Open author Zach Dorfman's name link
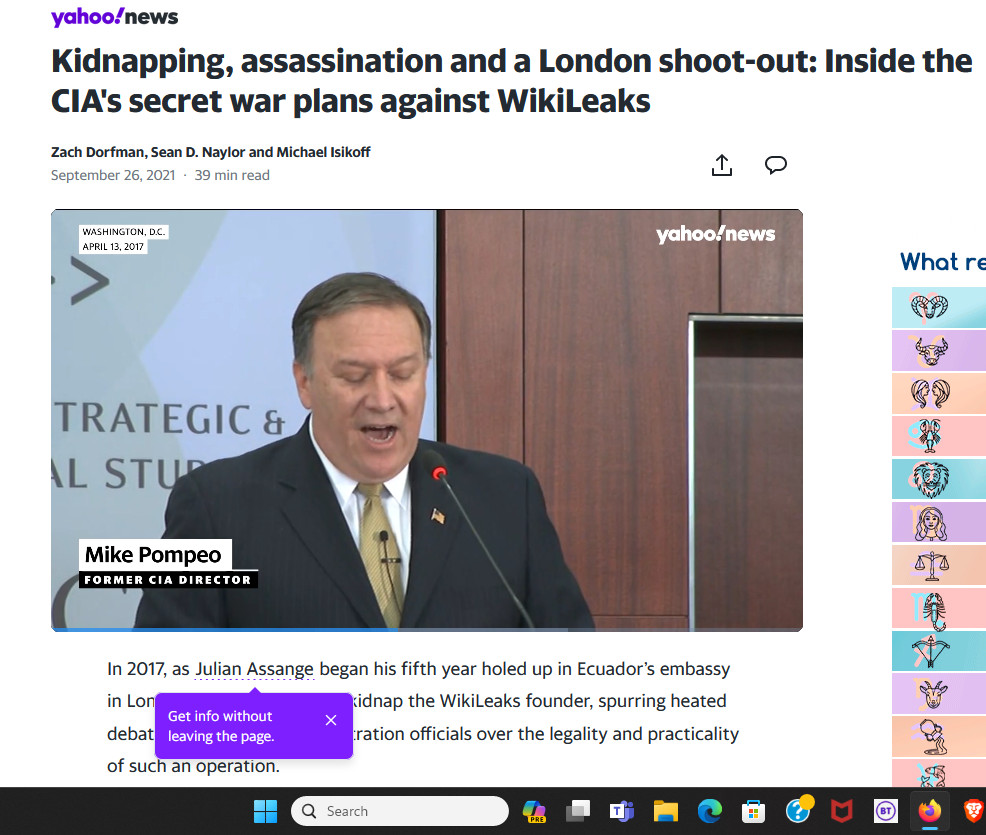Screen dimensions: 986x835 pyautogui.click(x=98, y=152)
